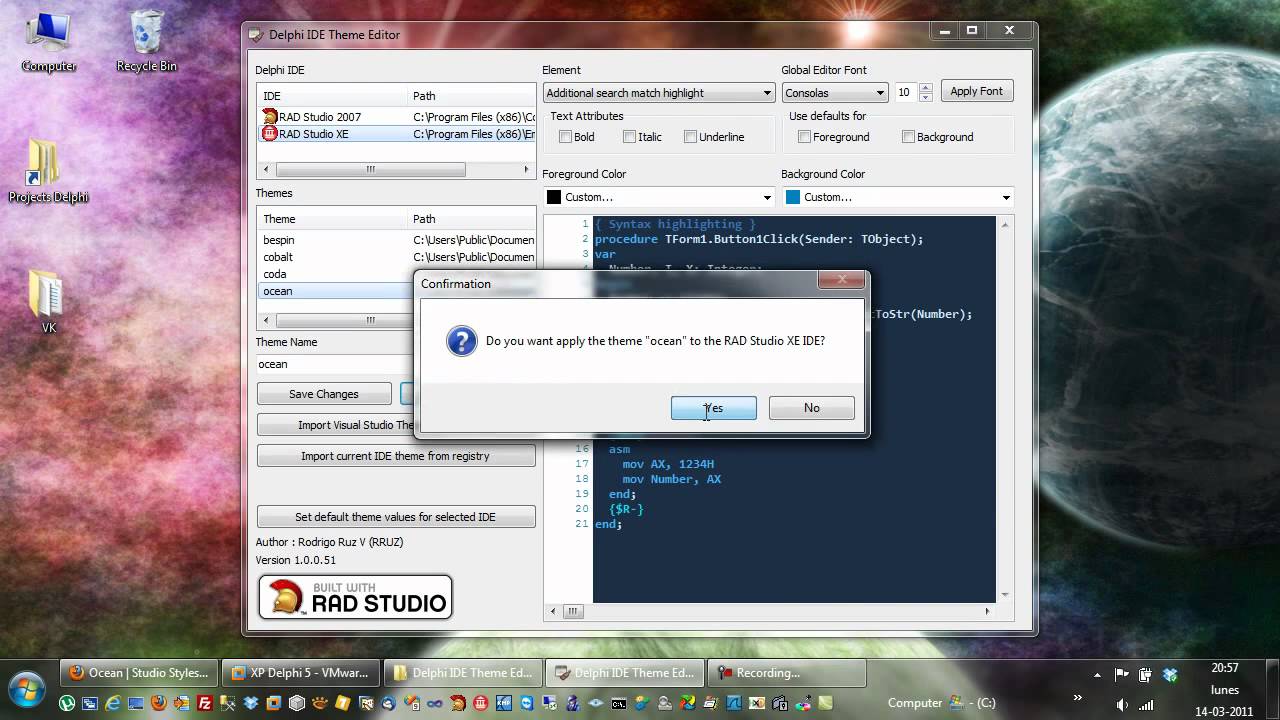Confirm applying the ocean theme with Yes
The height and width of the screenshot is (720, 1280).
click(x=713, y=408)
